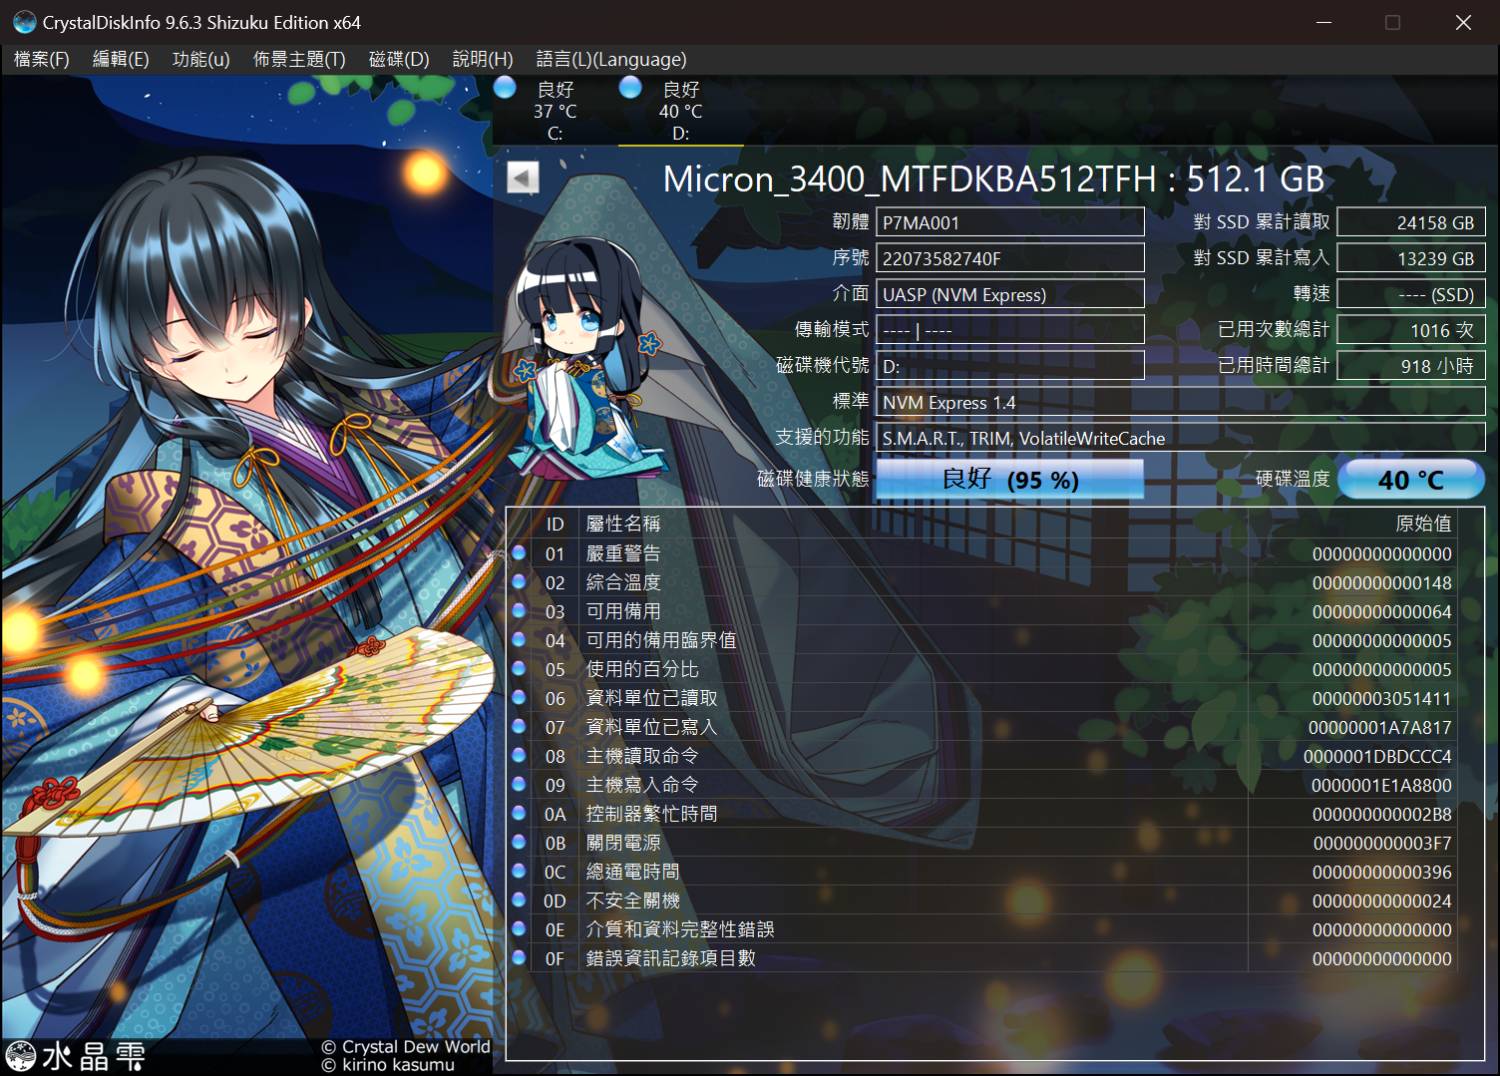Screen dimensions: 1500x1076
Task: Click the blue status orb for drive D:
Action: pyautogui.click(x=630, y=88)
